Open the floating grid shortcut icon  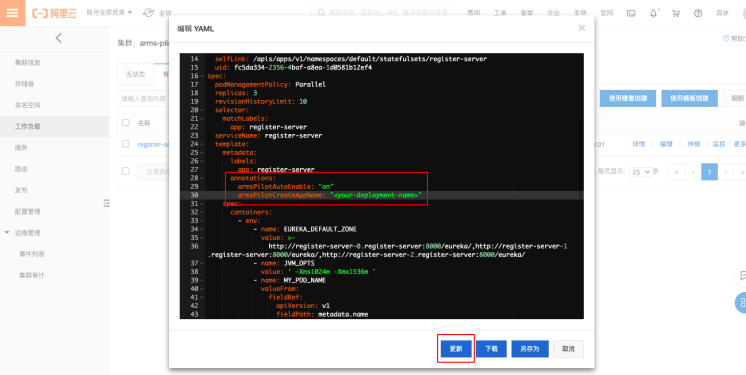click(x=741, y=303)
